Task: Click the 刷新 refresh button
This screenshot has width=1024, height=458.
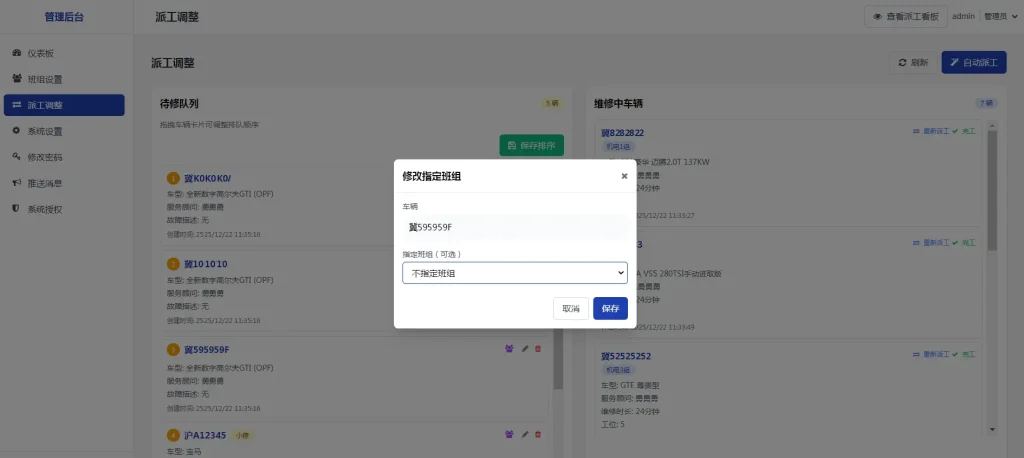Action: pos(912,63)
